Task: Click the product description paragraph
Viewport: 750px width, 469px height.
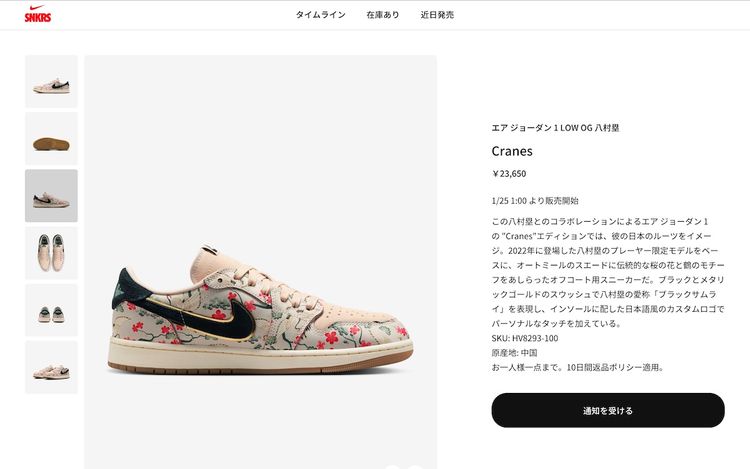Action: point(608,272)
